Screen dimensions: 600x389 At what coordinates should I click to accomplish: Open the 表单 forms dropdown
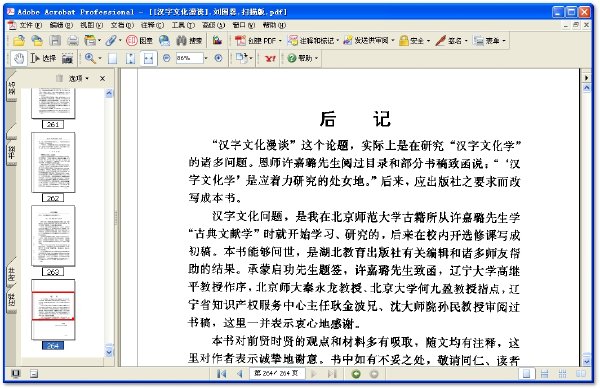(489, 40)
